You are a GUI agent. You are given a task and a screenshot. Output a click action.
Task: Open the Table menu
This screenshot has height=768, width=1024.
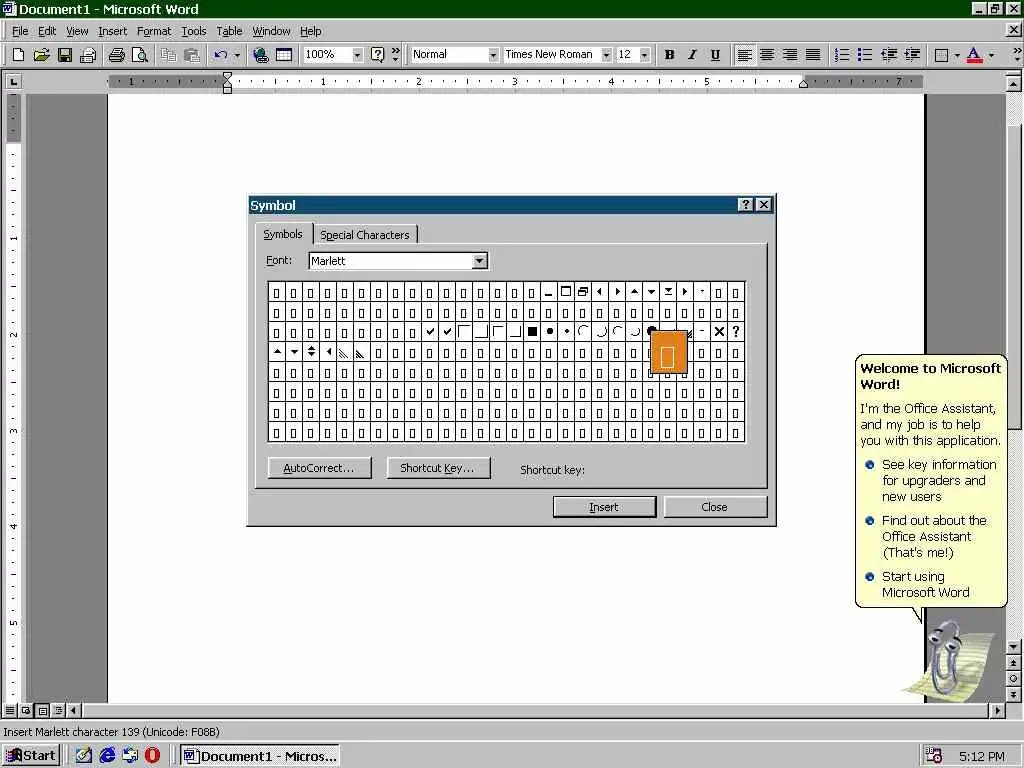(x=229, y=31)
